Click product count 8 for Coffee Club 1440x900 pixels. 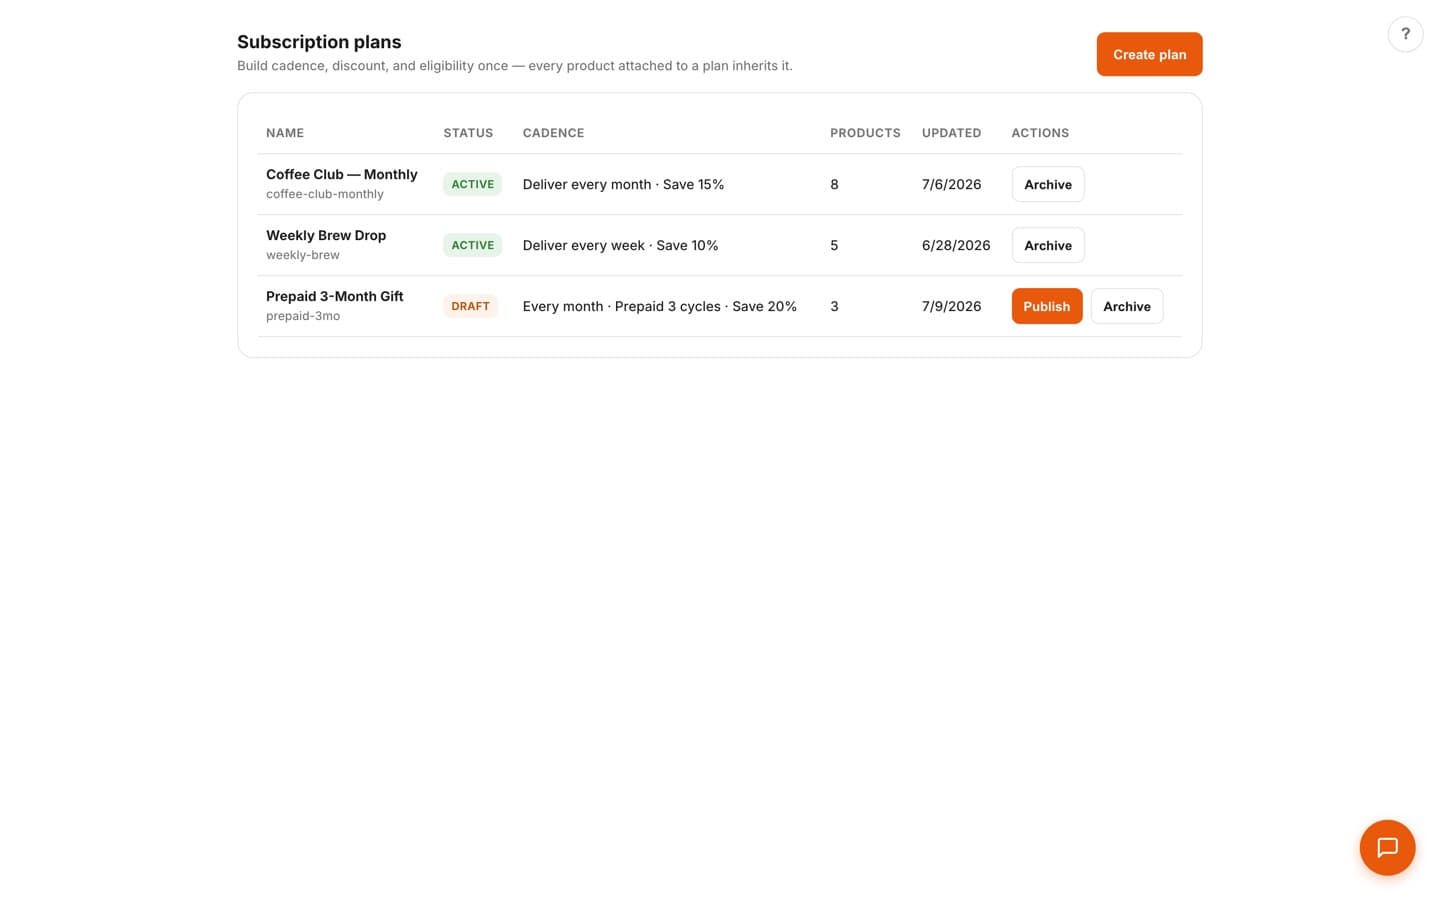pos(834,184)
